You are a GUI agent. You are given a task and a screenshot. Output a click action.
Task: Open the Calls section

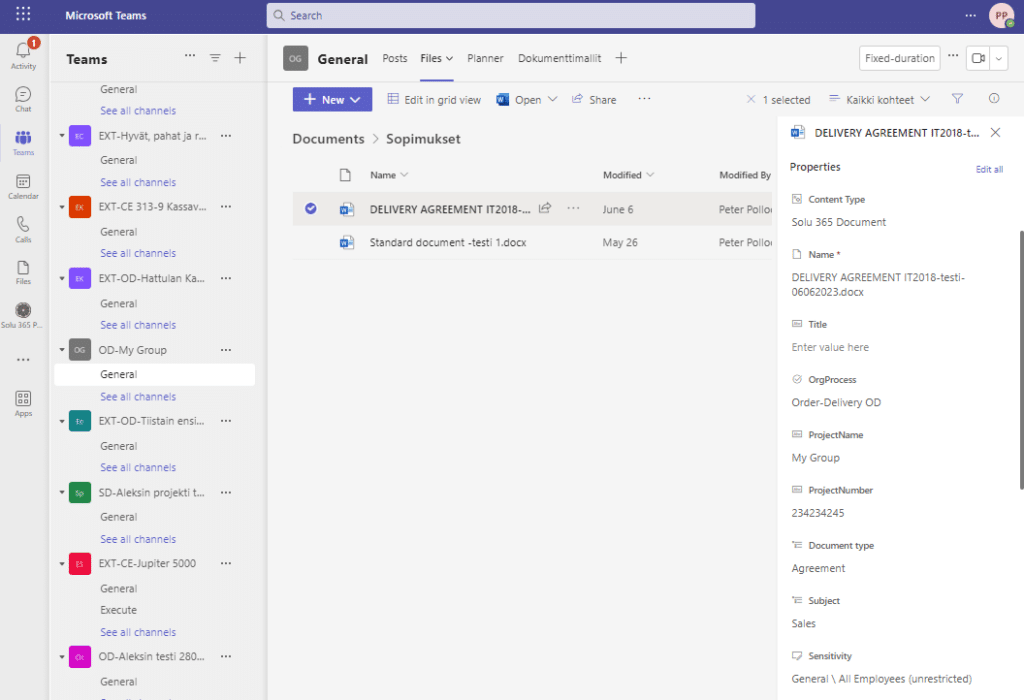(23, 230)
